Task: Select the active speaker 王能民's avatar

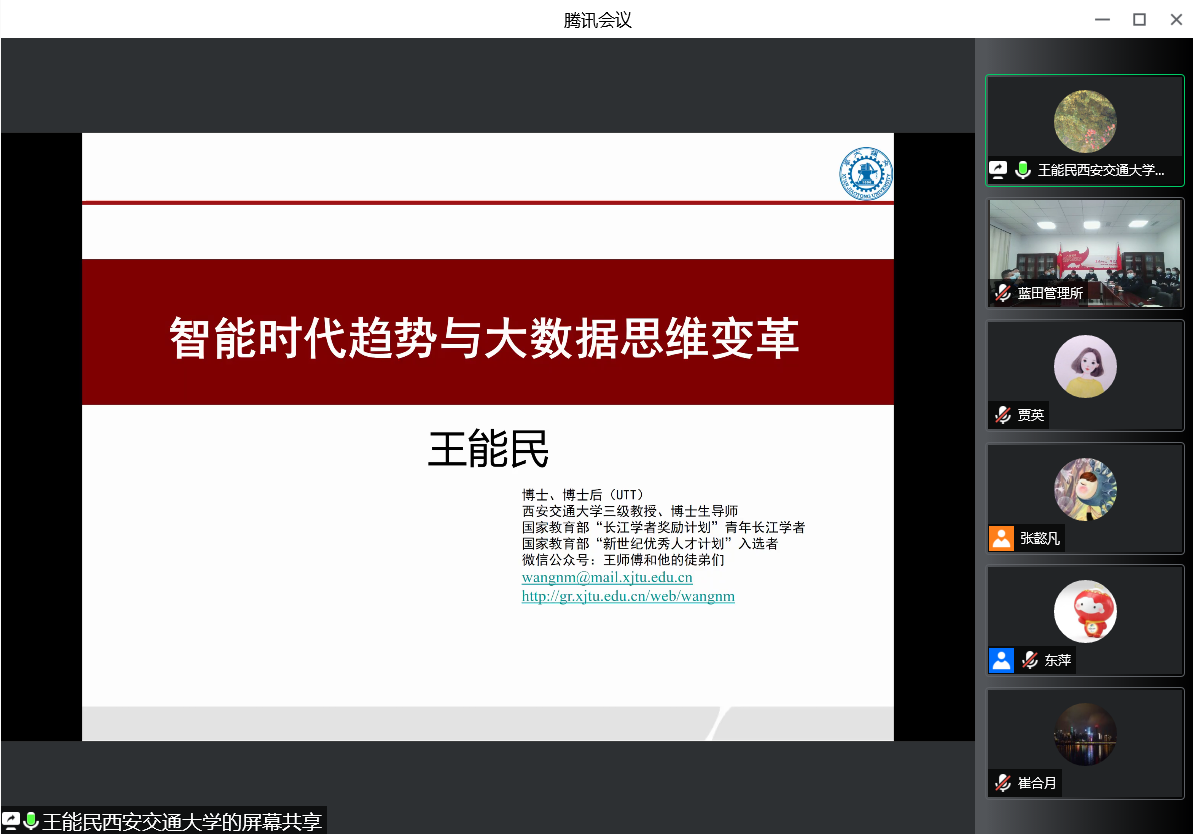Action: [x=1085, y=121]
